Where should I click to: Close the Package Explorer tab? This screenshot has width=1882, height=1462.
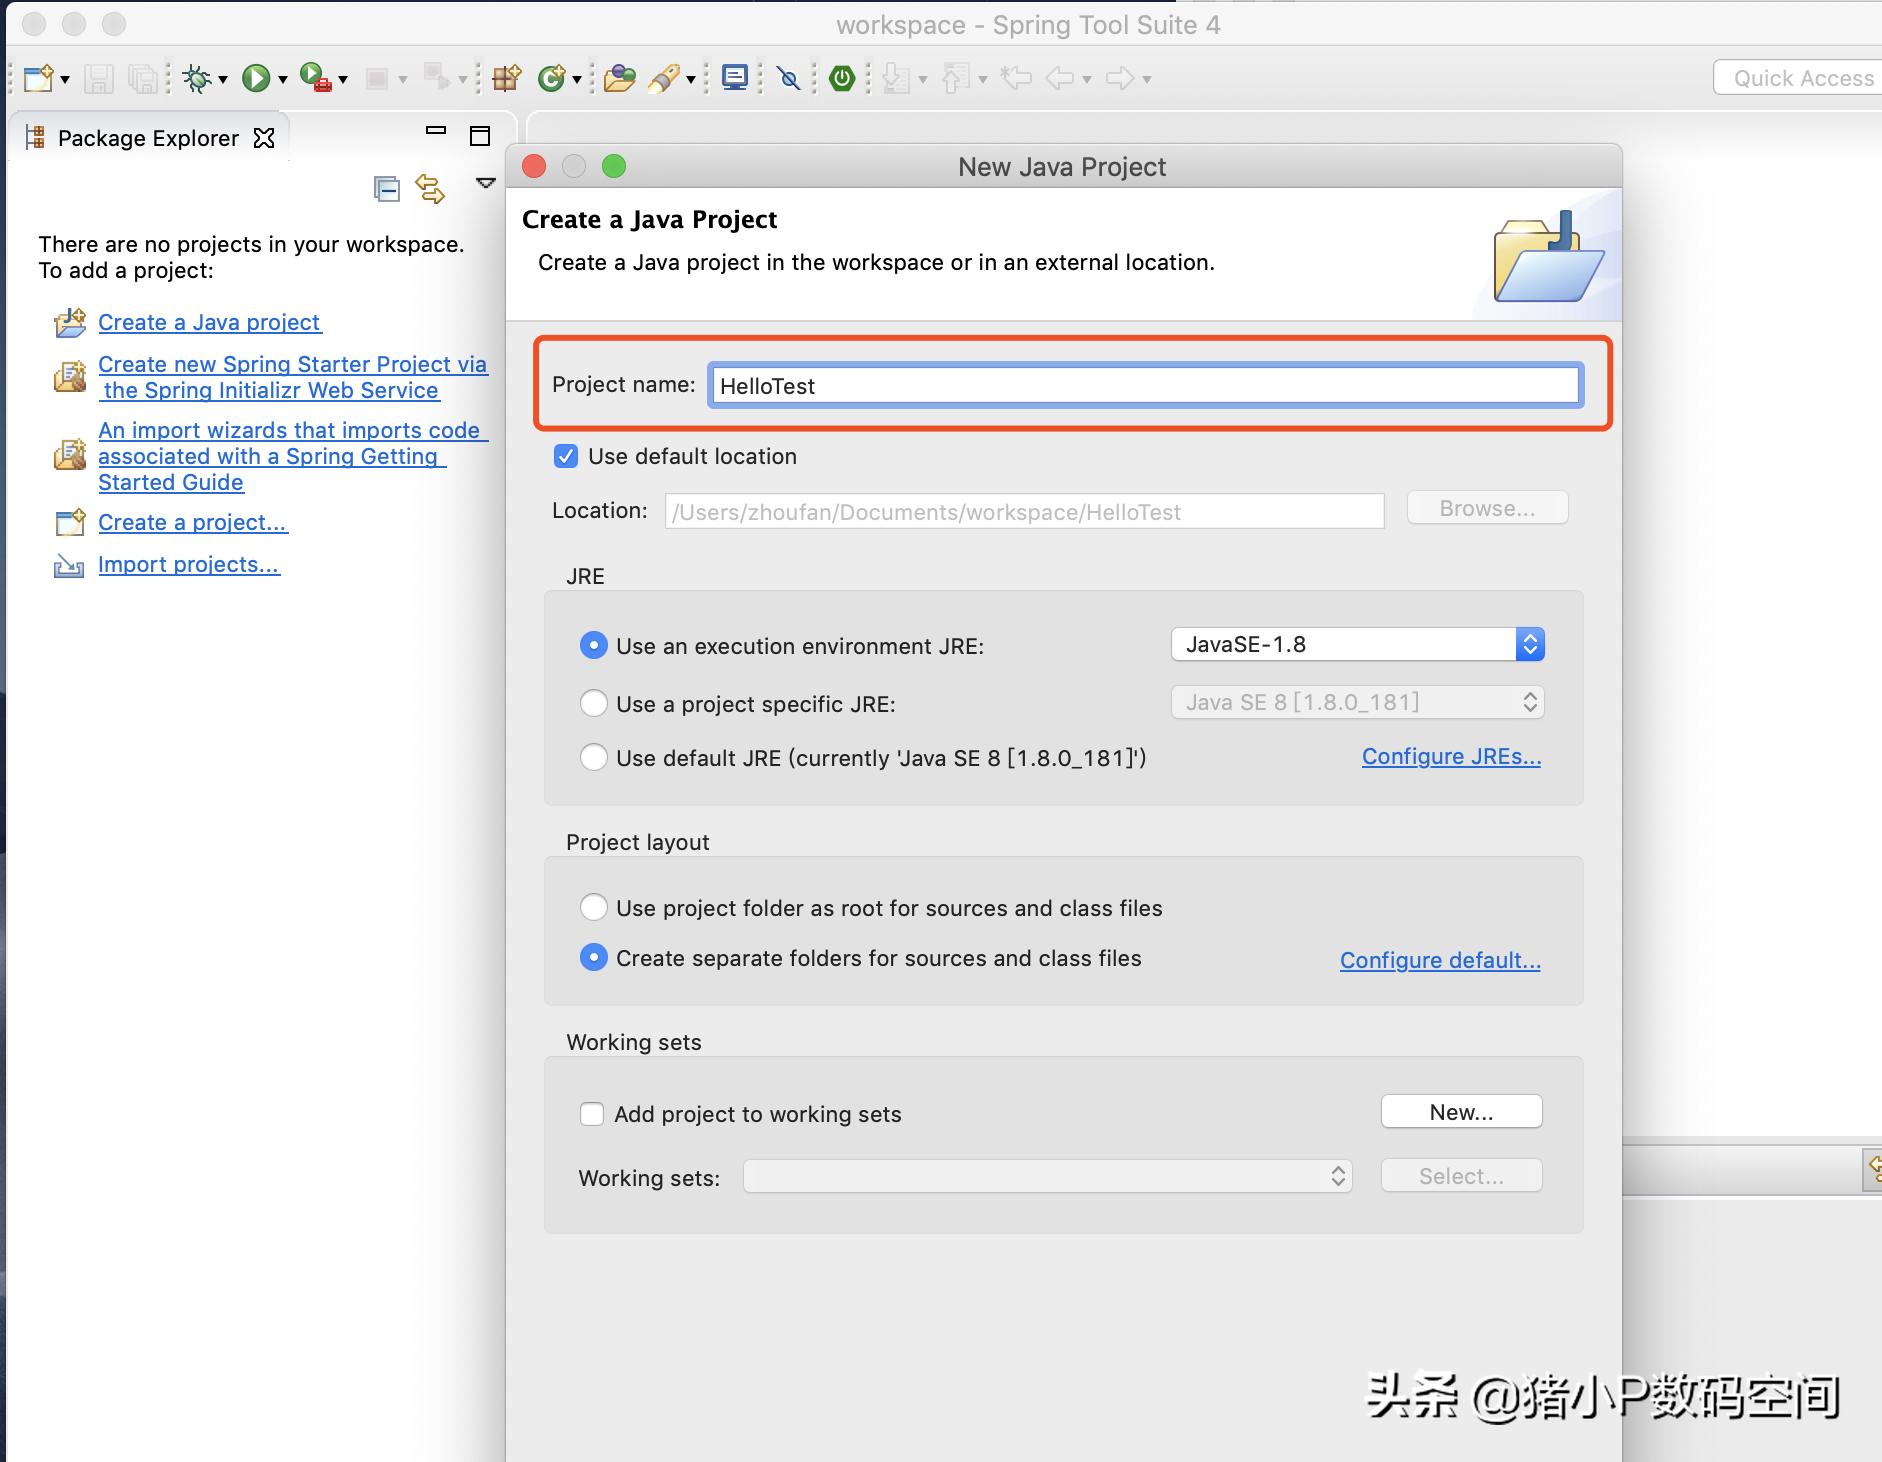point(264,138)
